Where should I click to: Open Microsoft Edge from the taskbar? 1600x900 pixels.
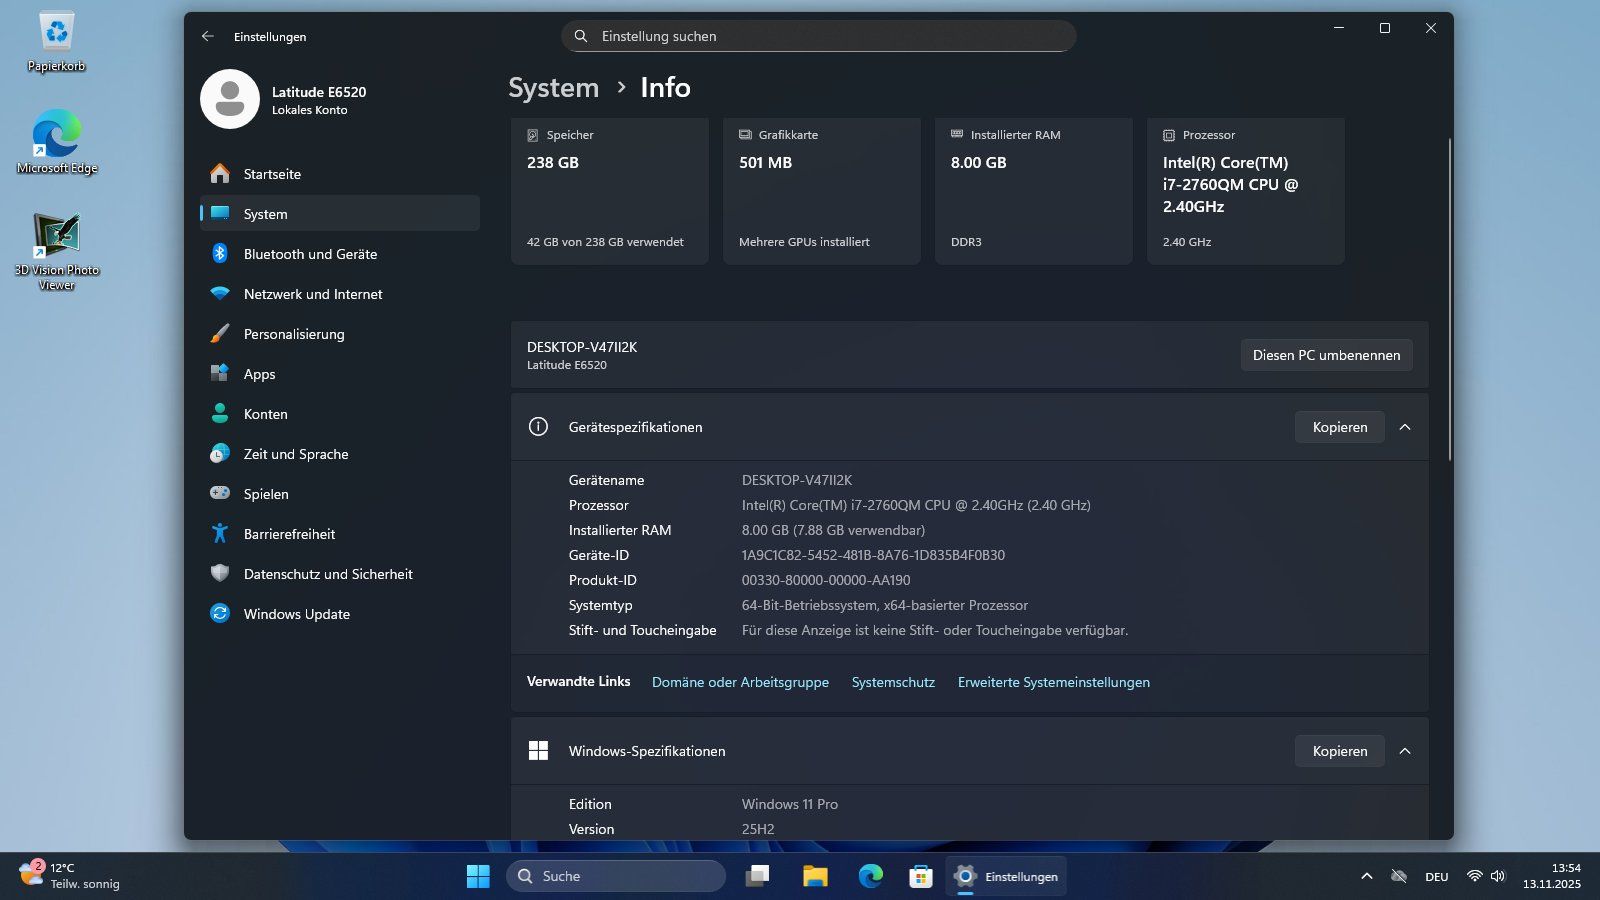(871, 876)
